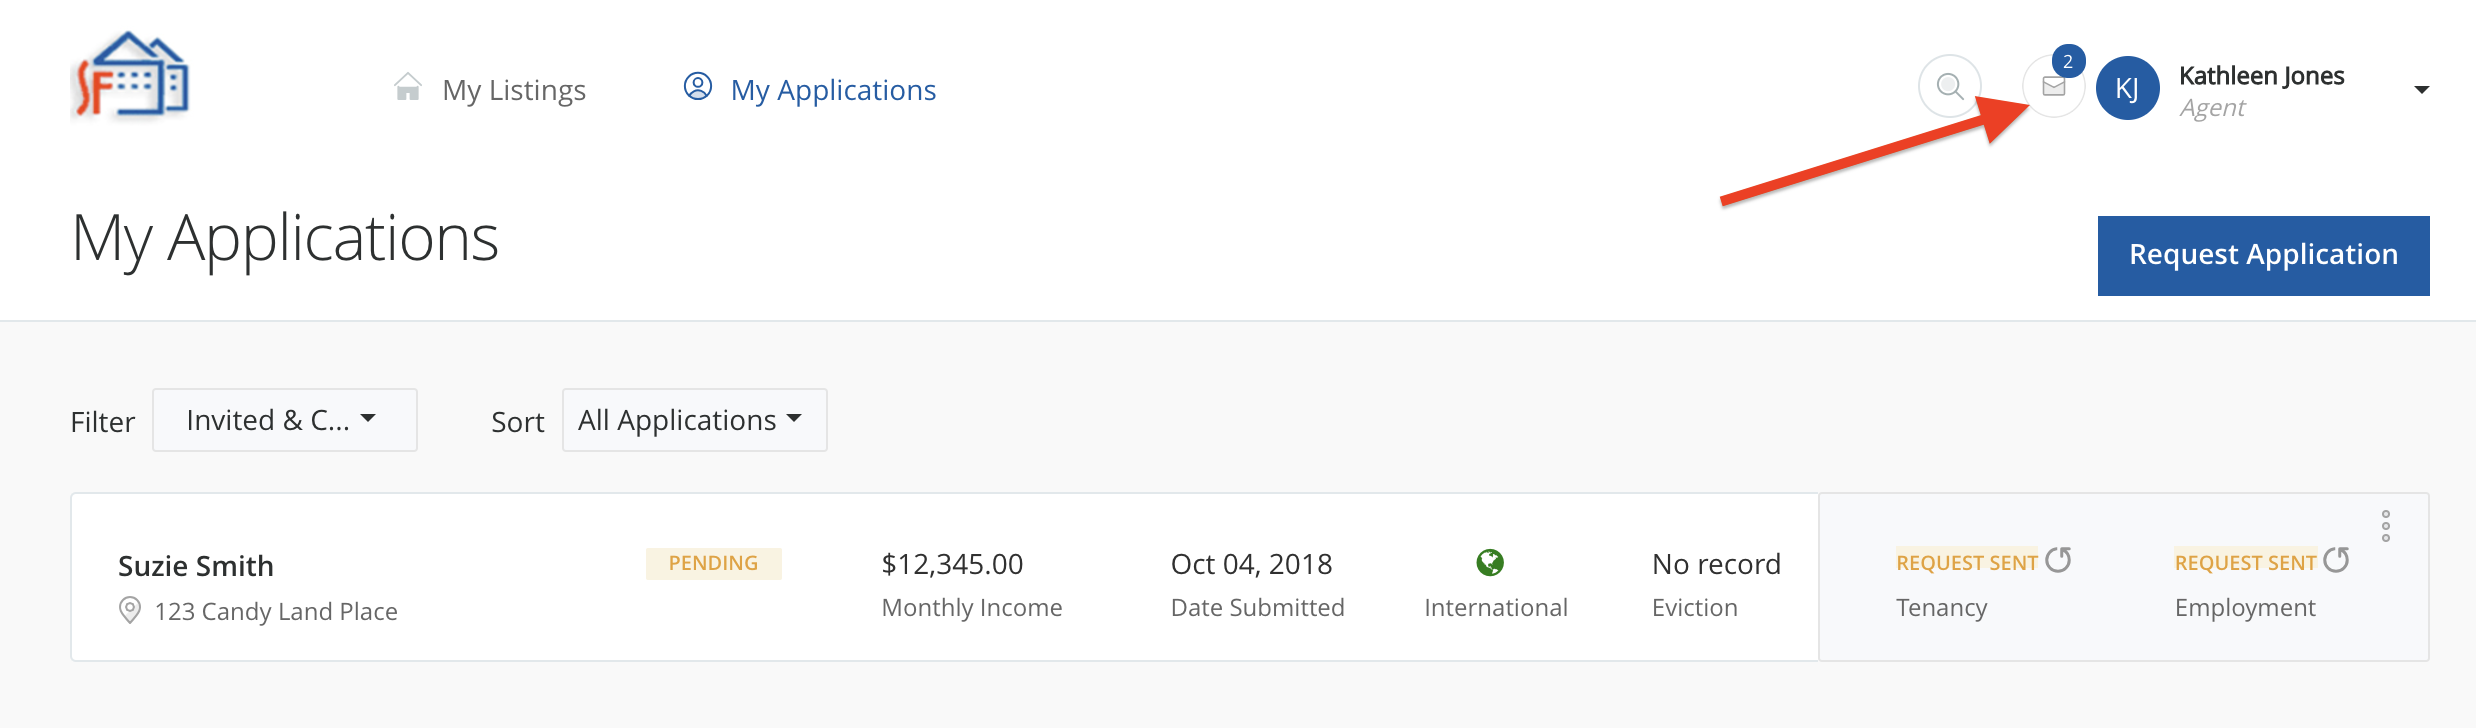This screenshot has height=728, width=2476.
Task: Click the International globe icon
Action: click(1490, 563)
